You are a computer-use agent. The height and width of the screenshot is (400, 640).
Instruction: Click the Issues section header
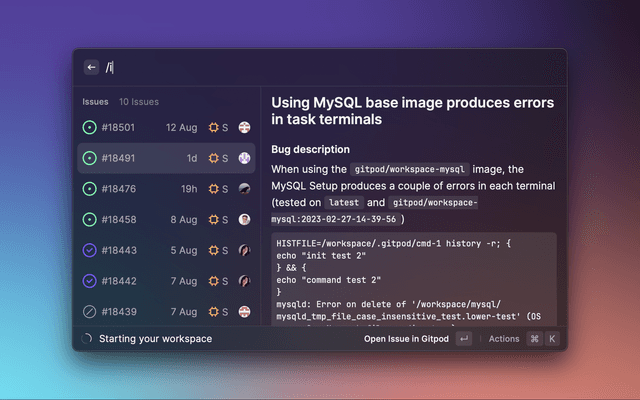click(x=95, y=101)
